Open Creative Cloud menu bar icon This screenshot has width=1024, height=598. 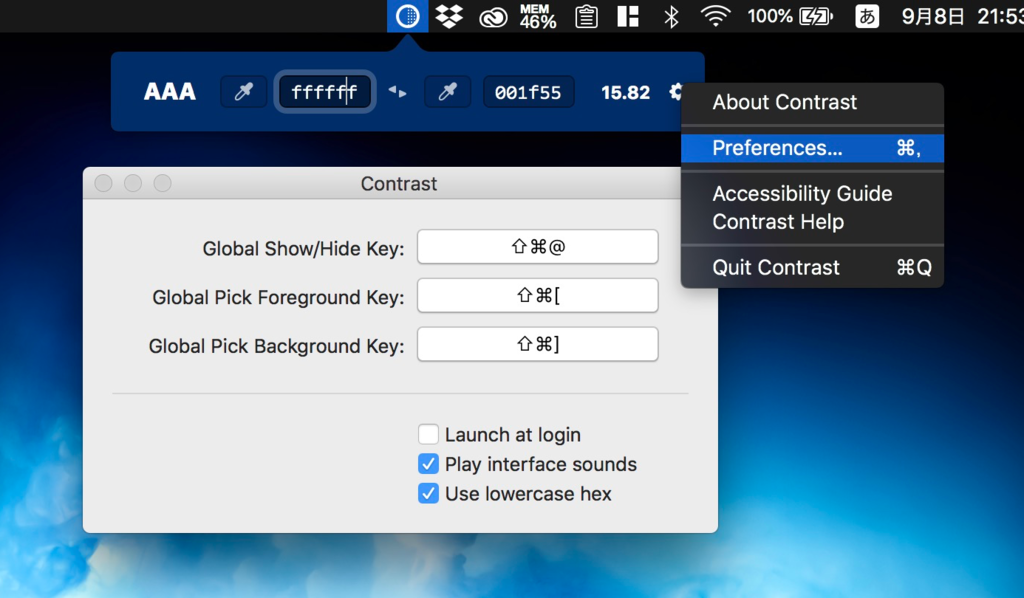pyautogui.click(x=493, y=17)
